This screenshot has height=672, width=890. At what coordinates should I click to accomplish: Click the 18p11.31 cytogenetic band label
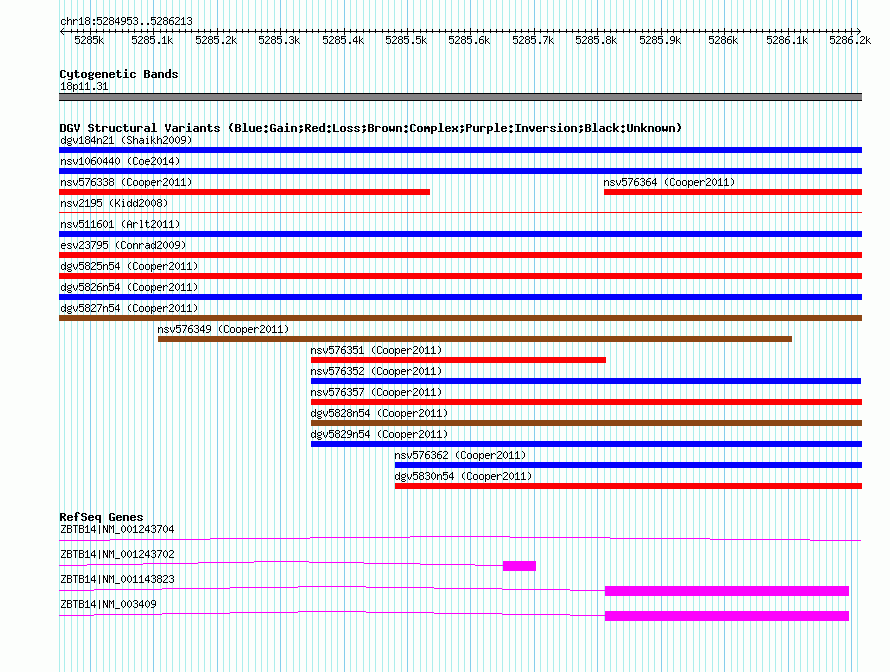84,86
